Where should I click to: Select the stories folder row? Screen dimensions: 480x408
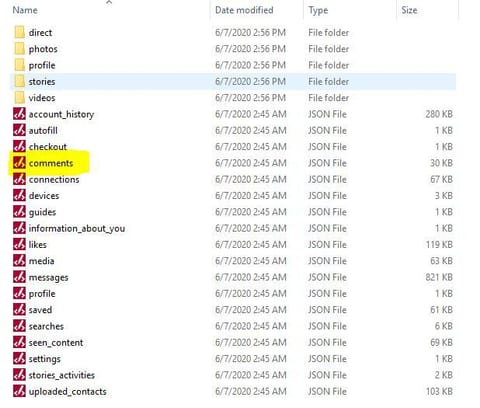233,81
